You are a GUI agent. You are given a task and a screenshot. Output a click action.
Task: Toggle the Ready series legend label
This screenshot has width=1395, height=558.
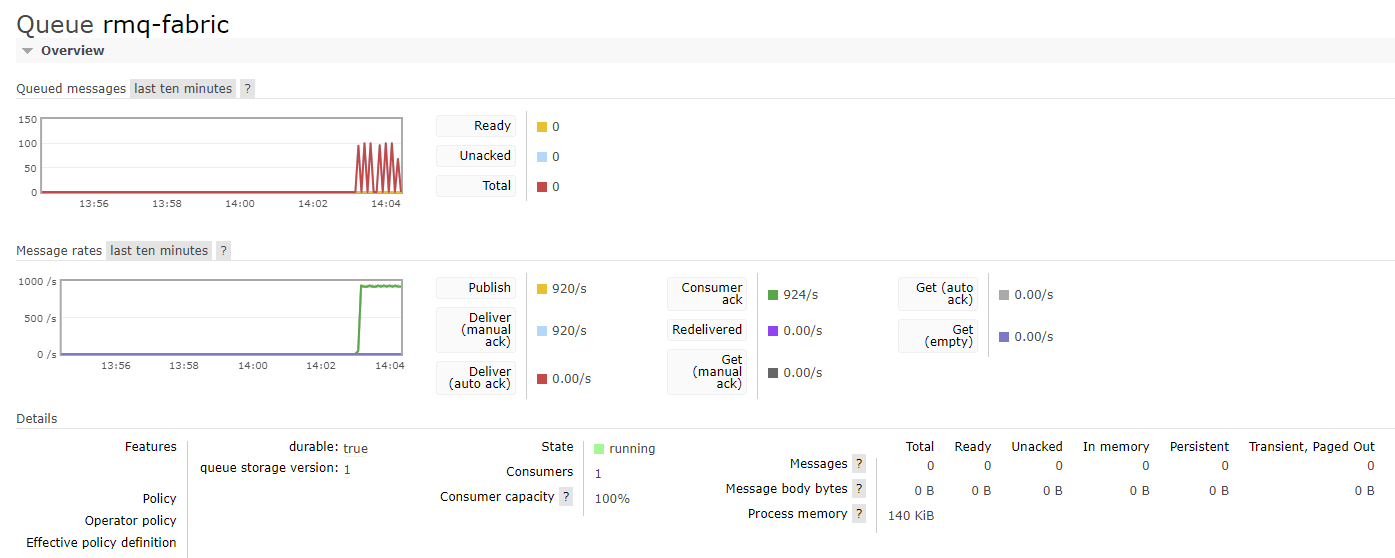(476, 126)
